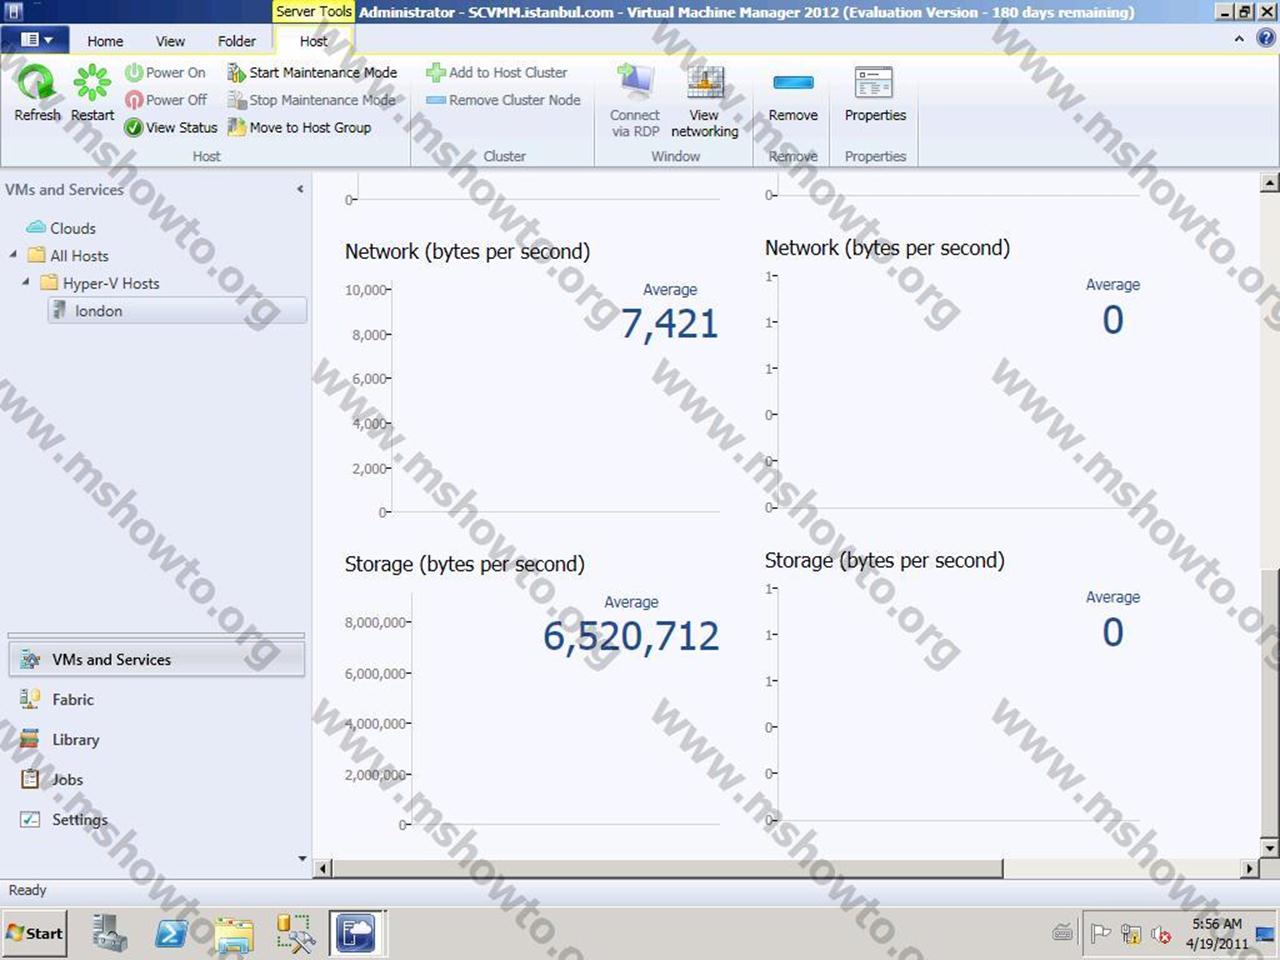
Task: Click Remove Cluster Node
Action: [x=503, y=100]
